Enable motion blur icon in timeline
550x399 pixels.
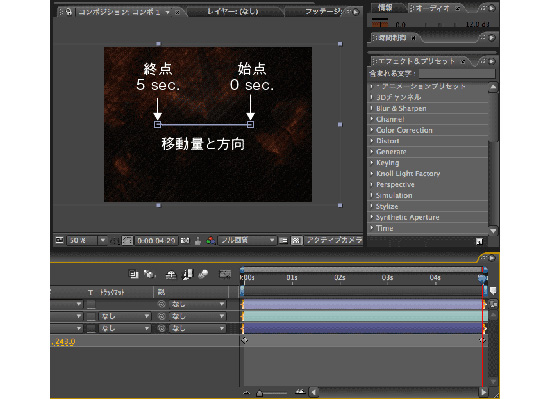(203, 274)
